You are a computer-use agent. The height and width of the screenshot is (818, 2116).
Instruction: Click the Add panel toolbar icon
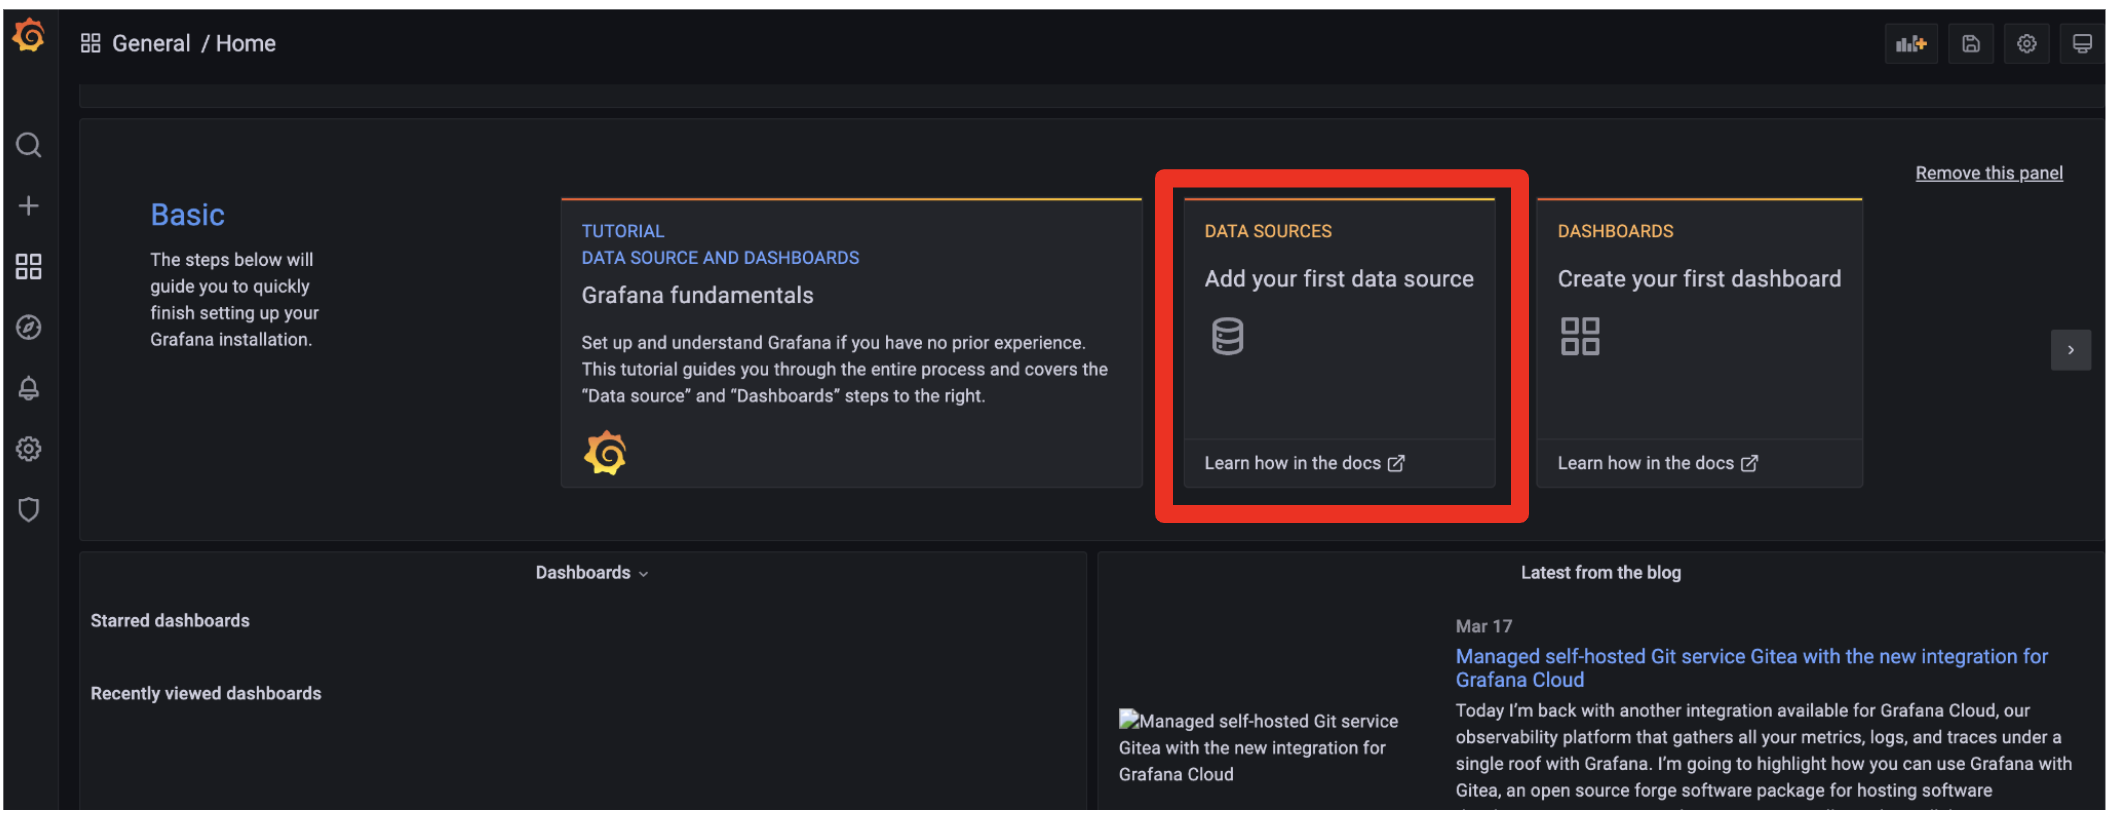pyautogui.click(x=1910, y=44)
